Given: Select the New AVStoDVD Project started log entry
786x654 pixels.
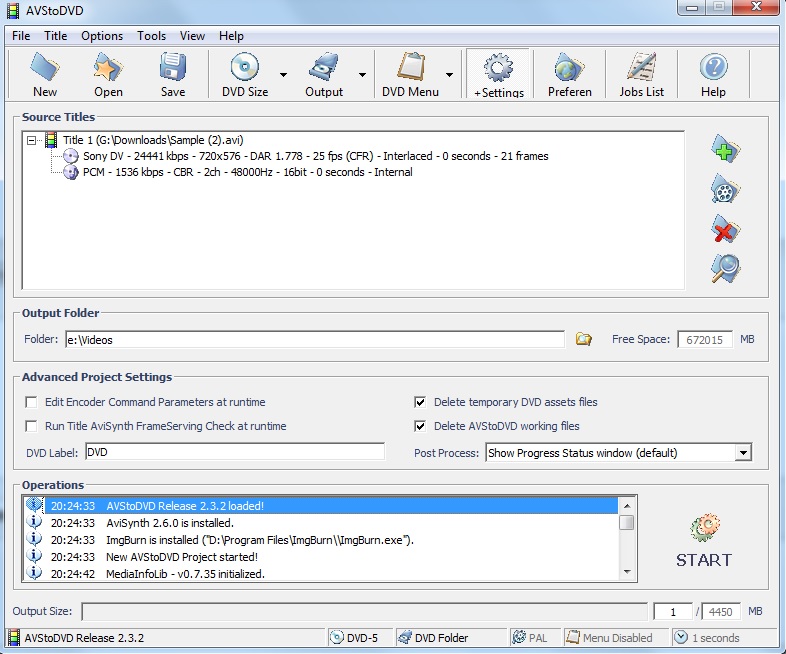Looking at the screenshot, I should (x=321, y=557).
